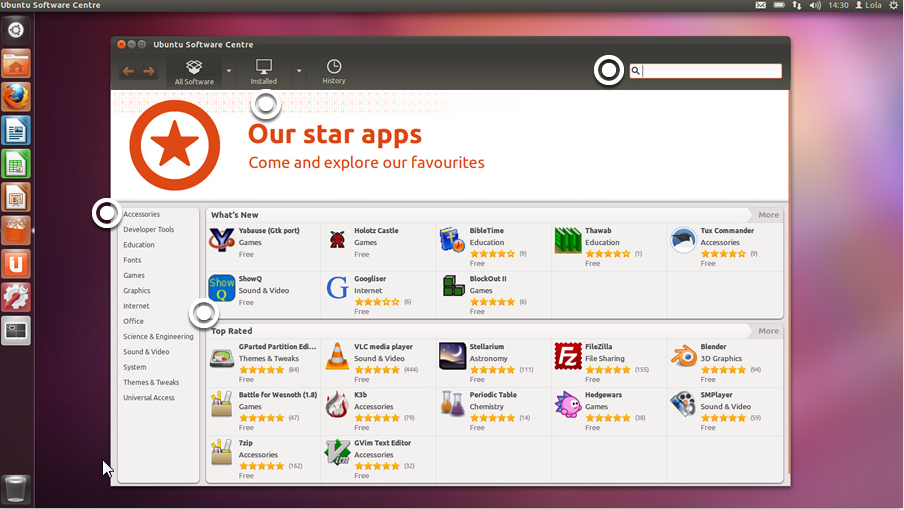The width and height of the screenshot is (904, 510).
Task: Click More in the What's New section
Action: tap(768, 215)
